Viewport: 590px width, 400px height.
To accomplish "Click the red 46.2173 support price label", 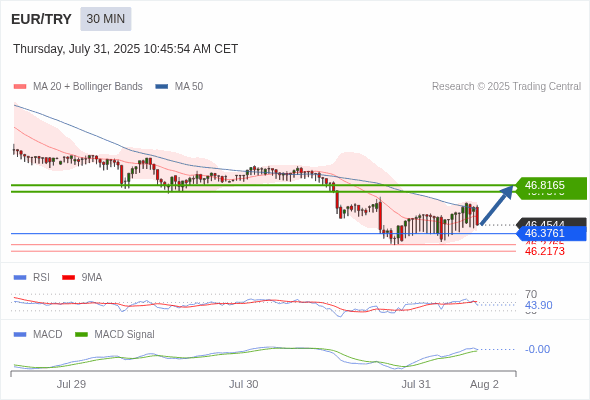I will click(545, 251).
